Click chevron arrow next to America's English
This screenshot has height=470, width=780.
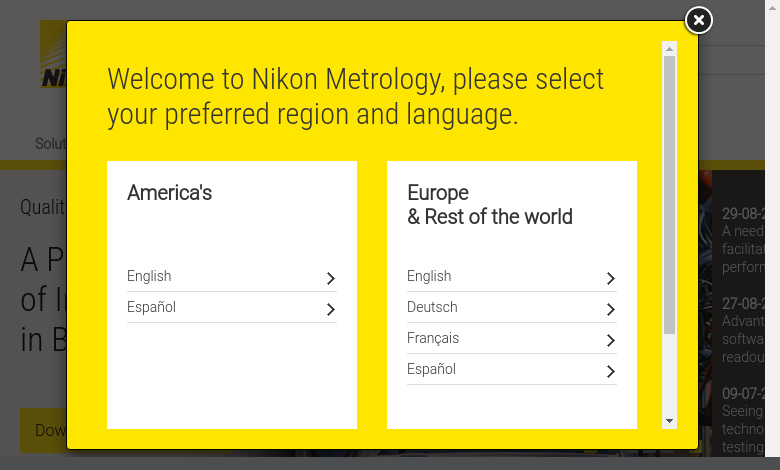click(x=331, y=279)
